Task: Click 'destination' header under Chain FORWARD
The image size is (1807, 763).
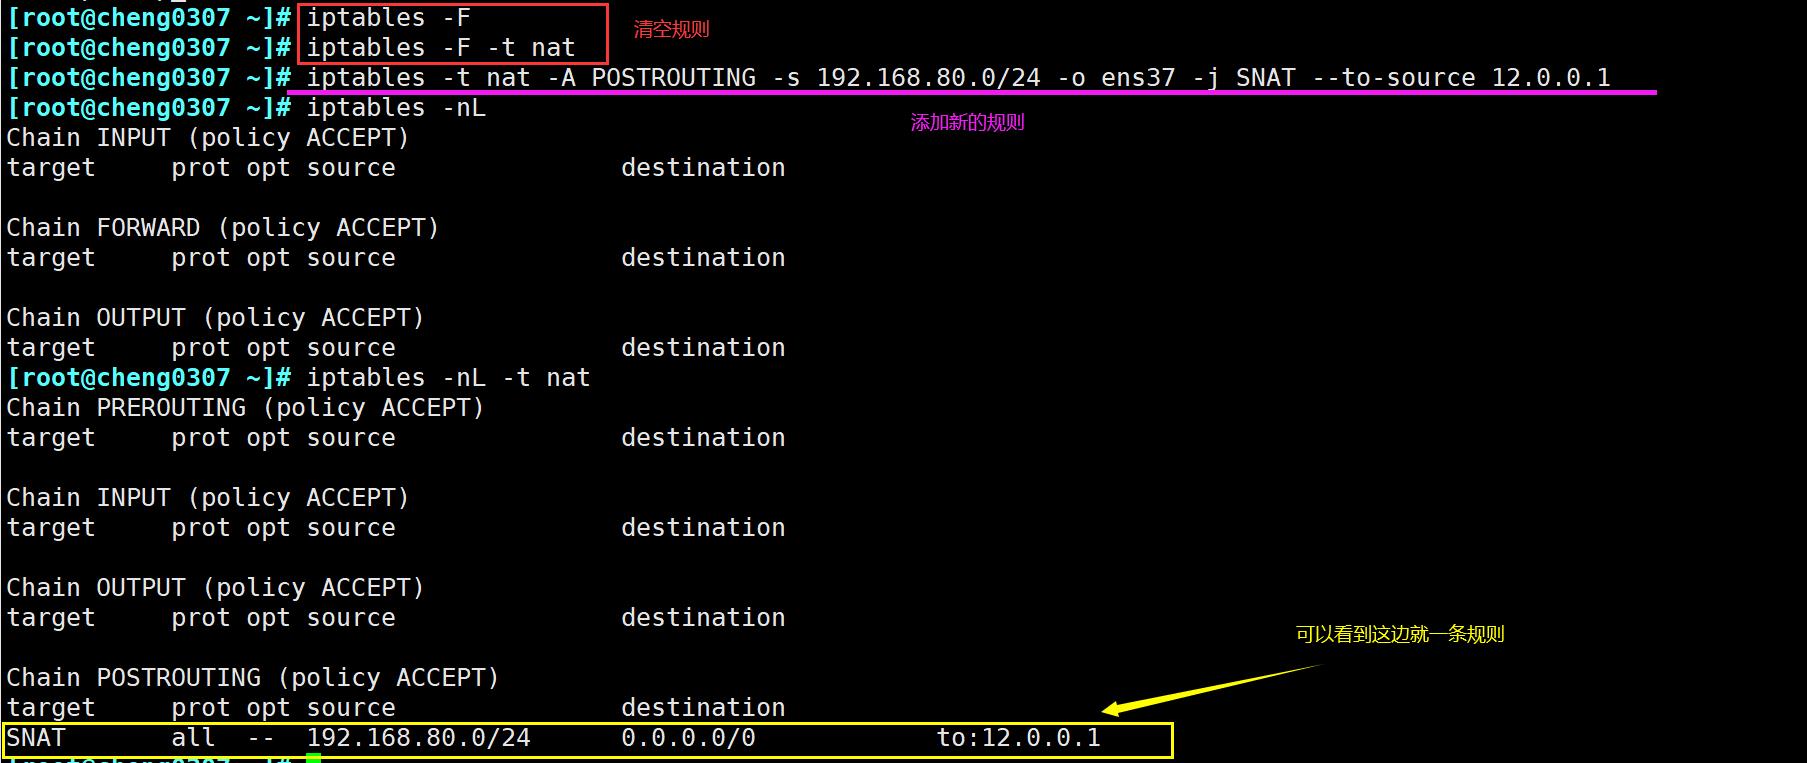Action: [703, 258]
